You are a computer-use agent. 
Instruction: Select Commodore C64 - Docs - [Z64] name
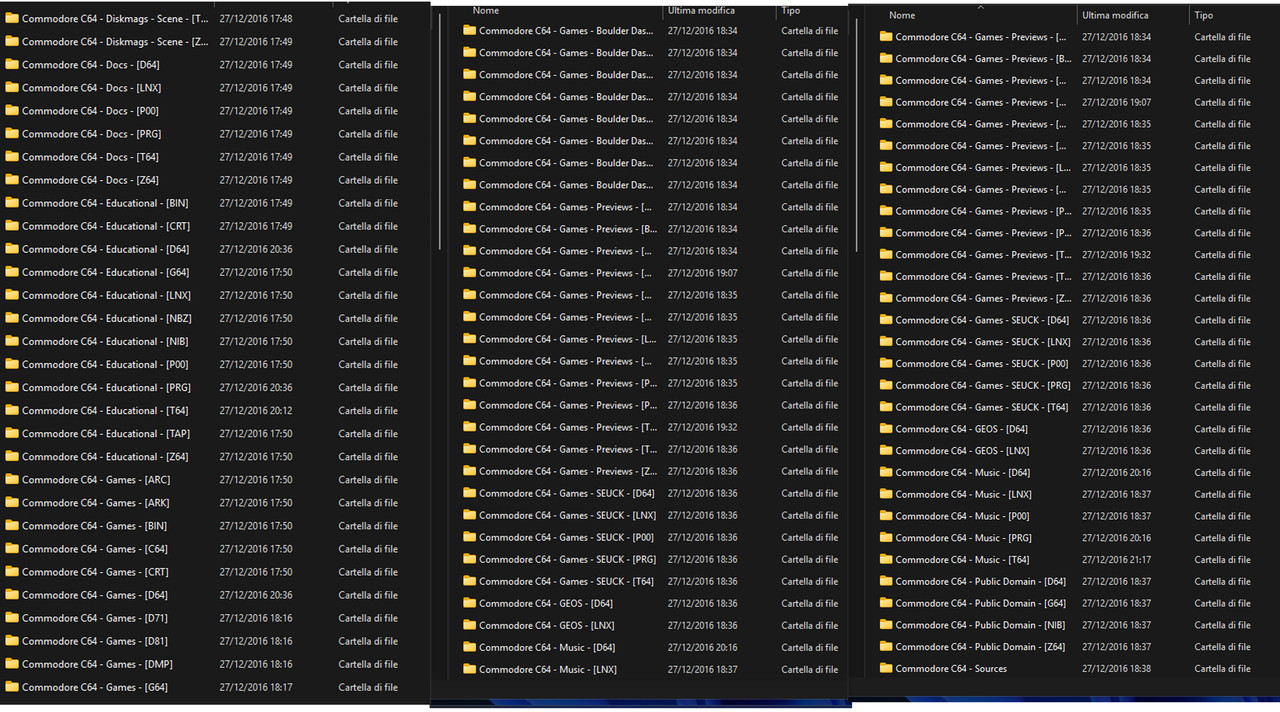pos(90,180)
